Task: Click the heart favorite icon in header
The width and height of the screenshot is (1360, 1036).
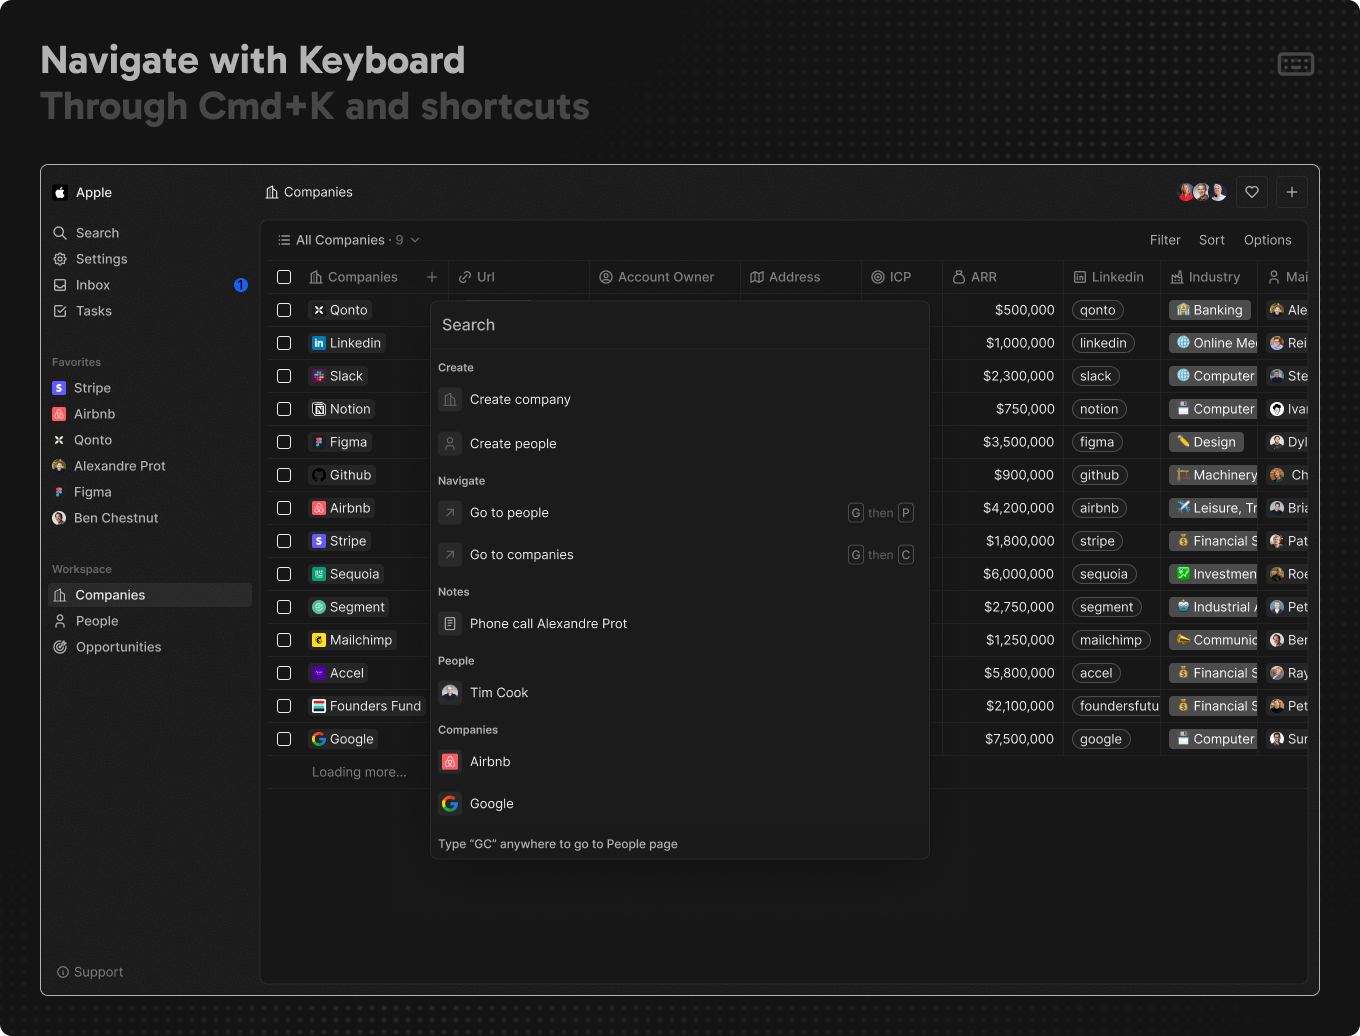Action: [1252, 192]
